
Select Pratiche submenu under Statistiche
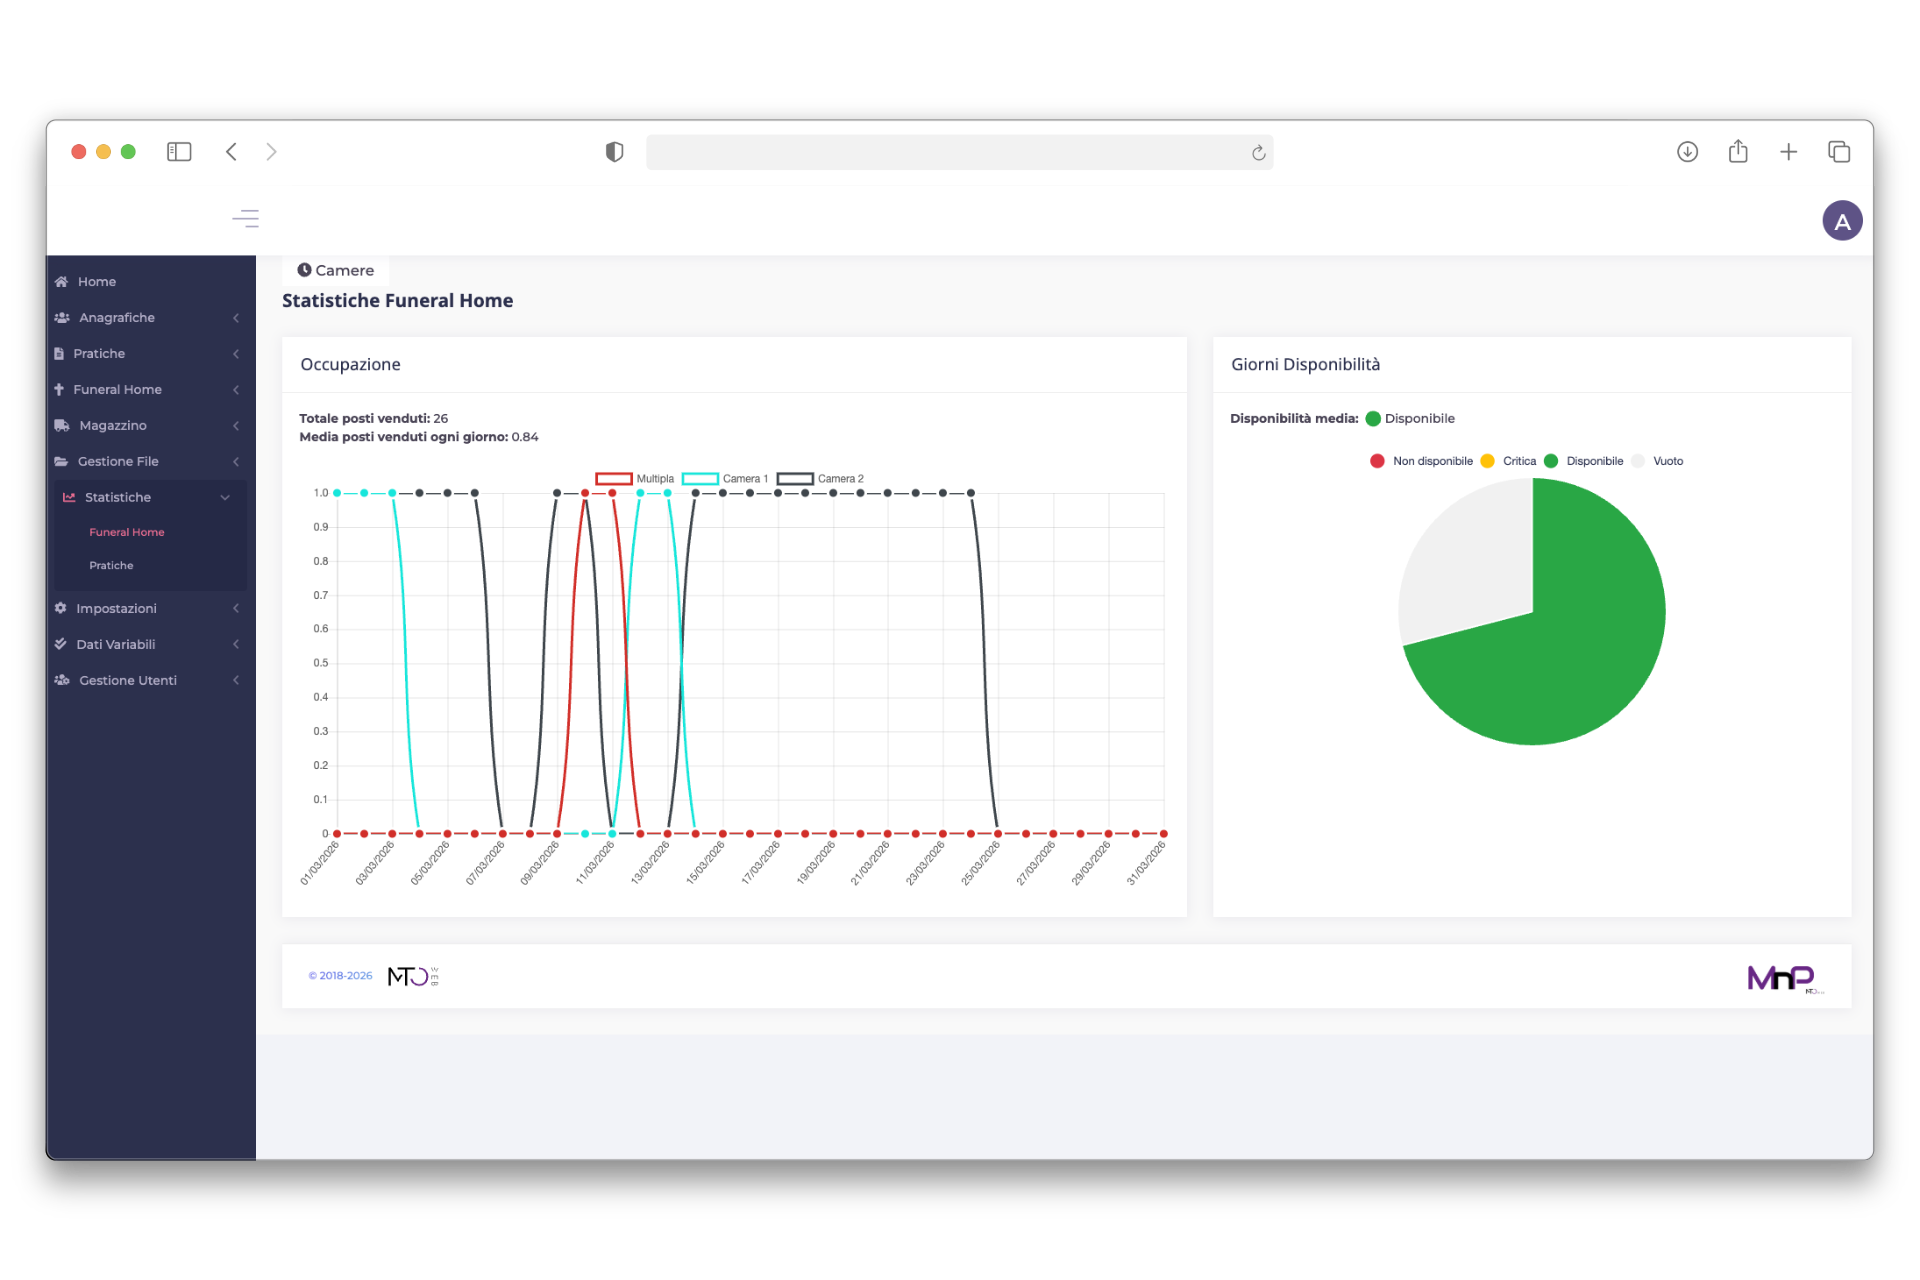pyautogui.click(x=111, y=566)
